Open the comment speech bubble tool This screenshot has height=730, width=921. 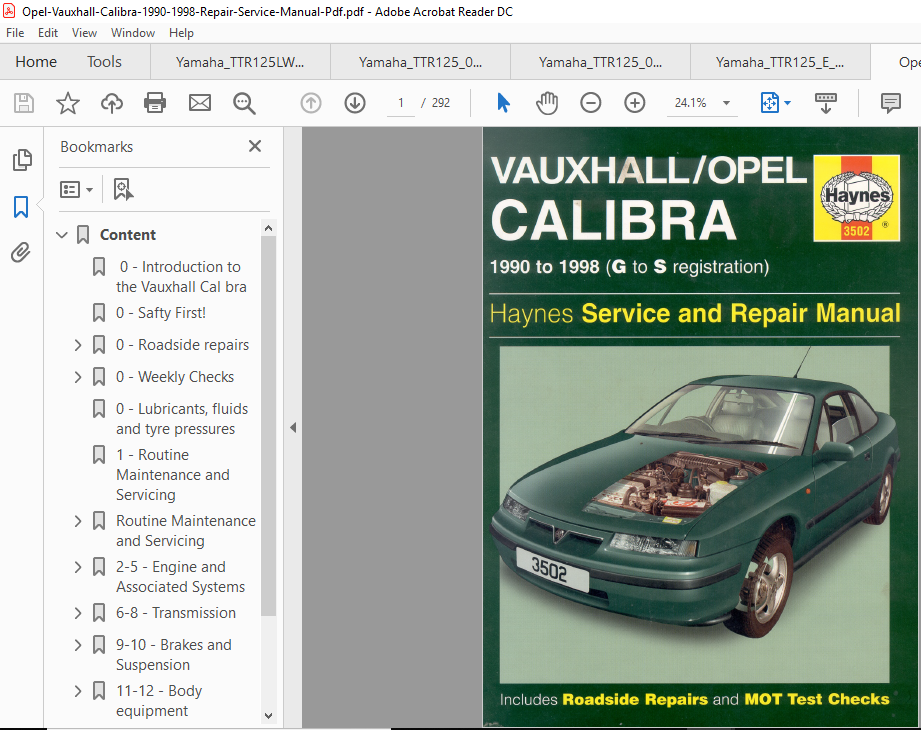pos(890,103)
